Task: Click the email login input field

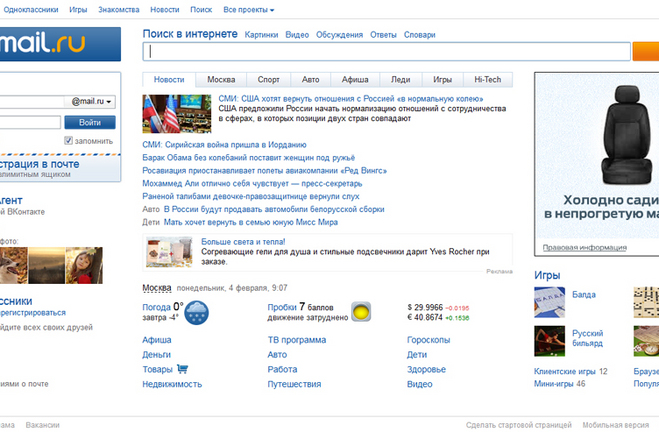Action: [x=32, y=101]
